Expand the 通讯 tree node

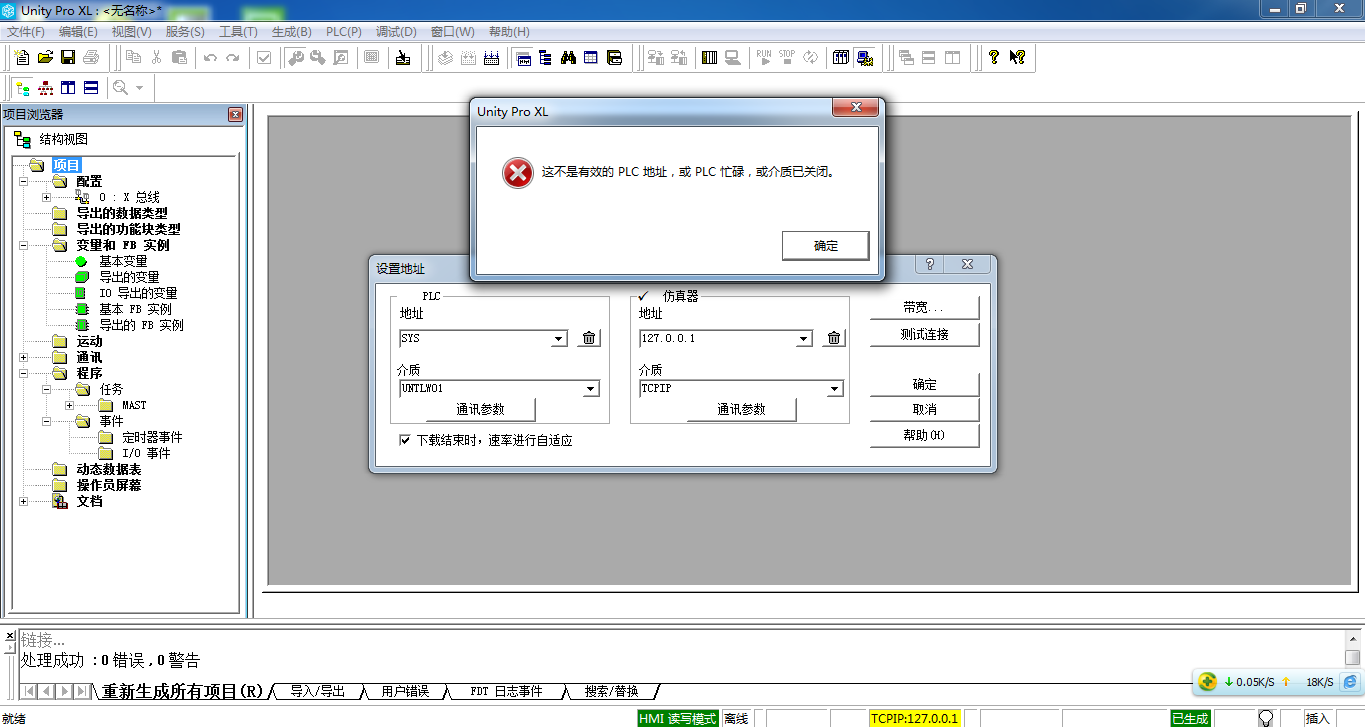[23, 357]
